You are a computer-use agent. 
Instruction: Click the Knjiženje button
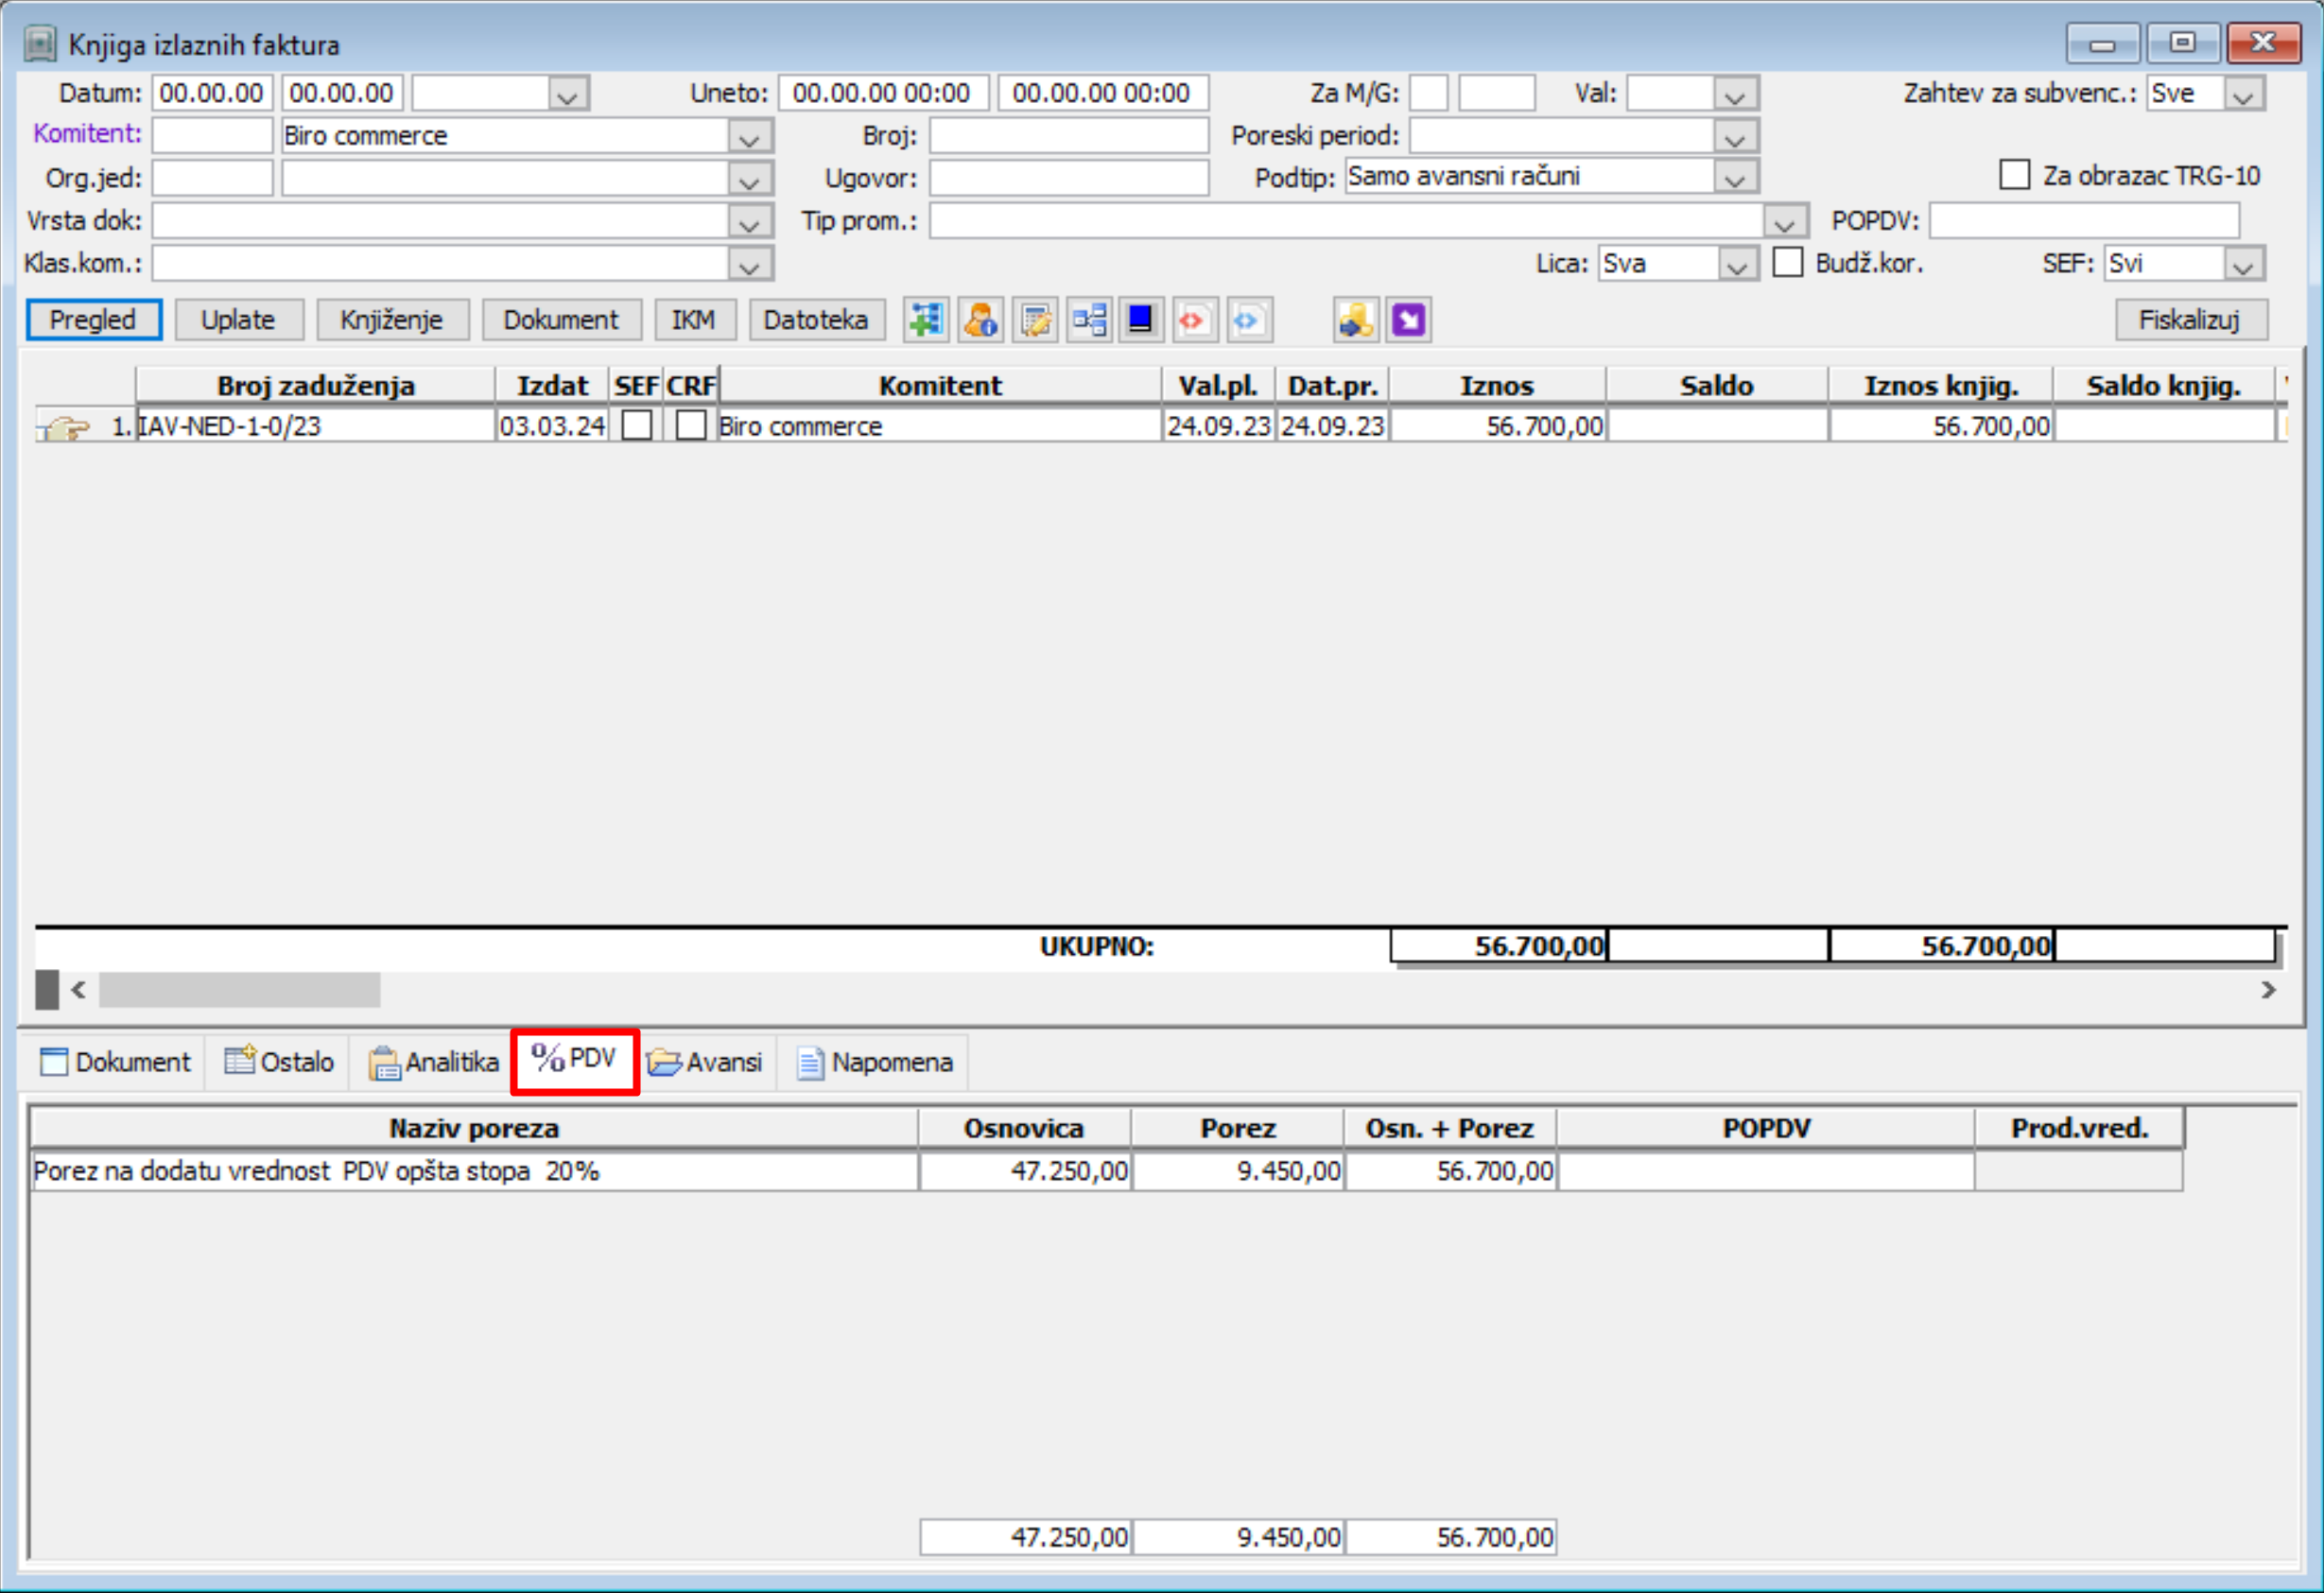tap(391, 320)
